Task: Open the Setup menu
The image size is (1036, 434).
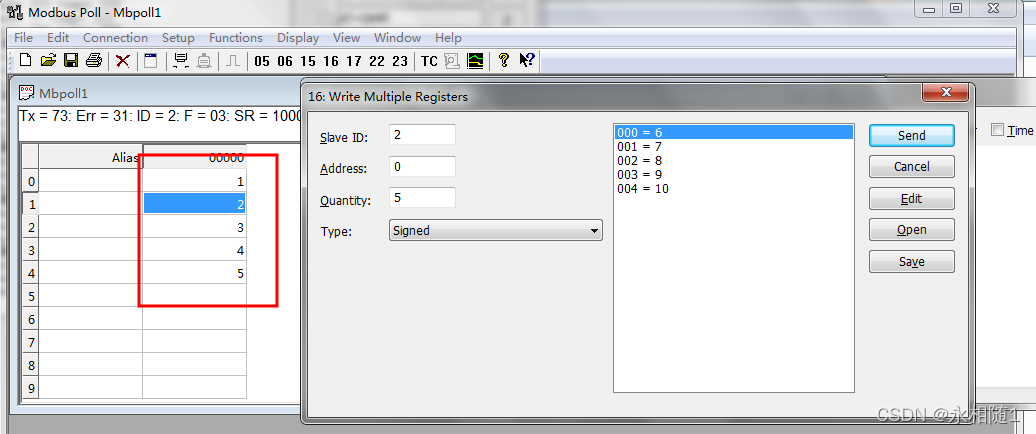Action: click(178, 38)
